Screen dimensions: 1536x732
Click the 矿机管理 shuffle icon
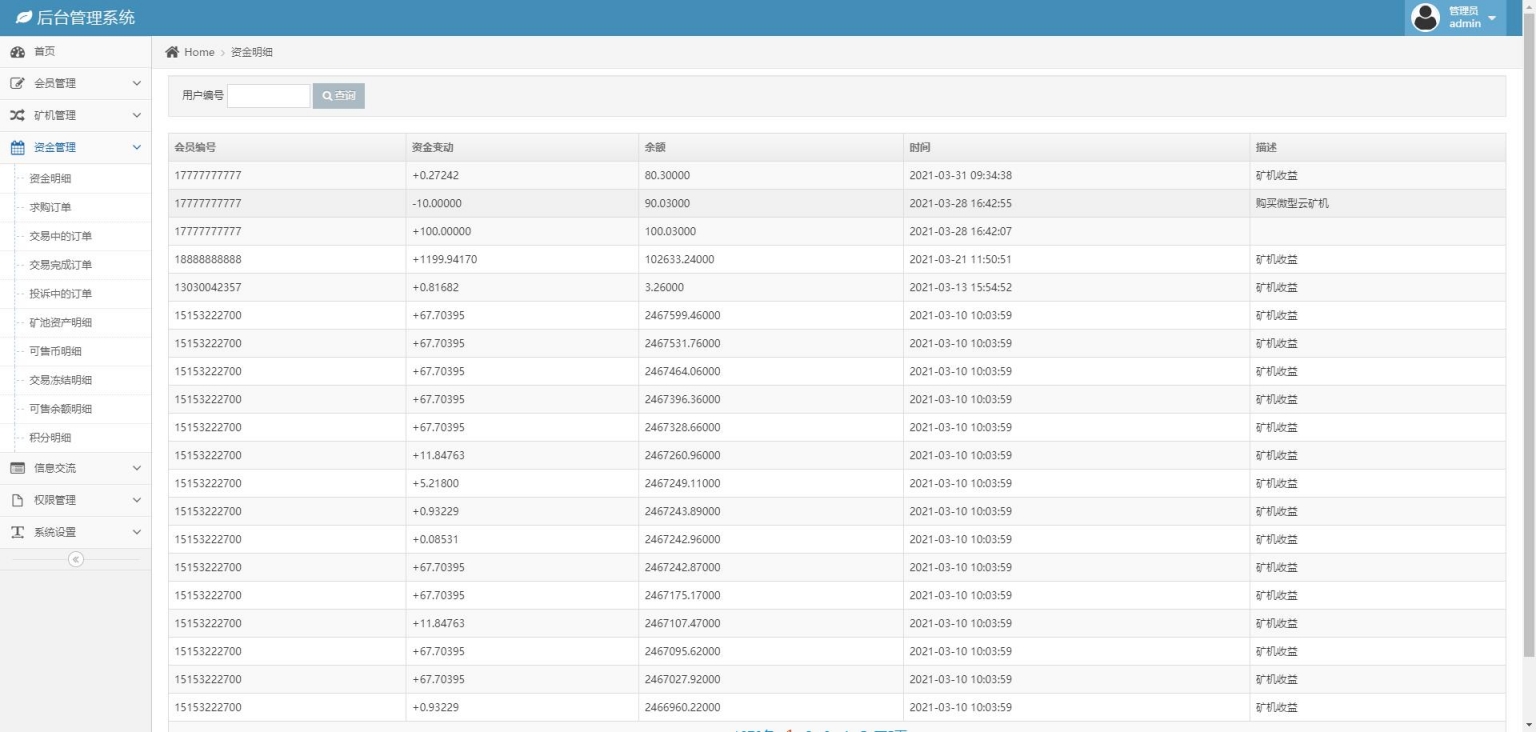17,115
